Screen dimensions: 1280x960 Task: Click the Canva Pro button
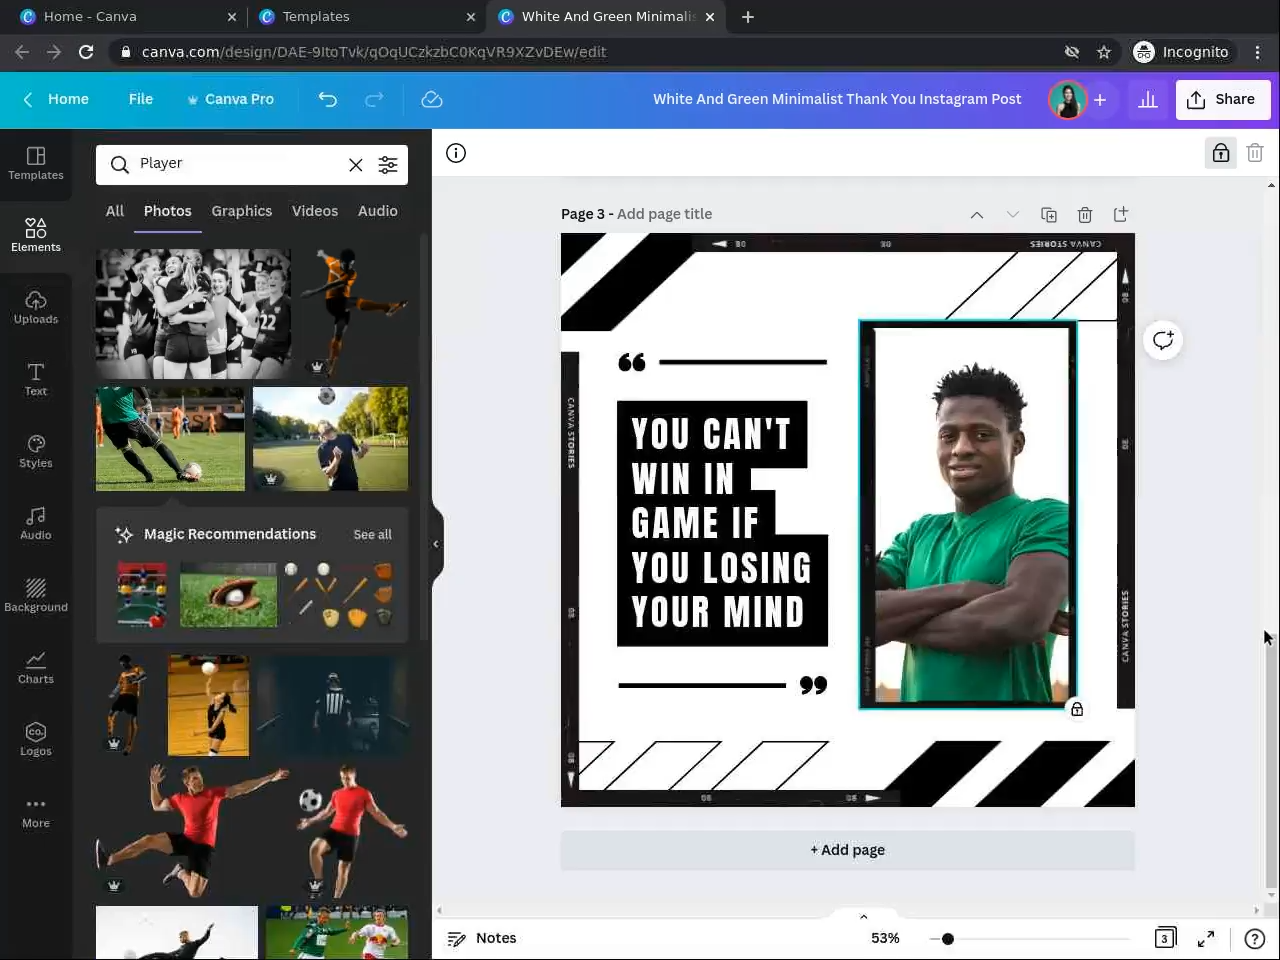(x=231, y=99)
